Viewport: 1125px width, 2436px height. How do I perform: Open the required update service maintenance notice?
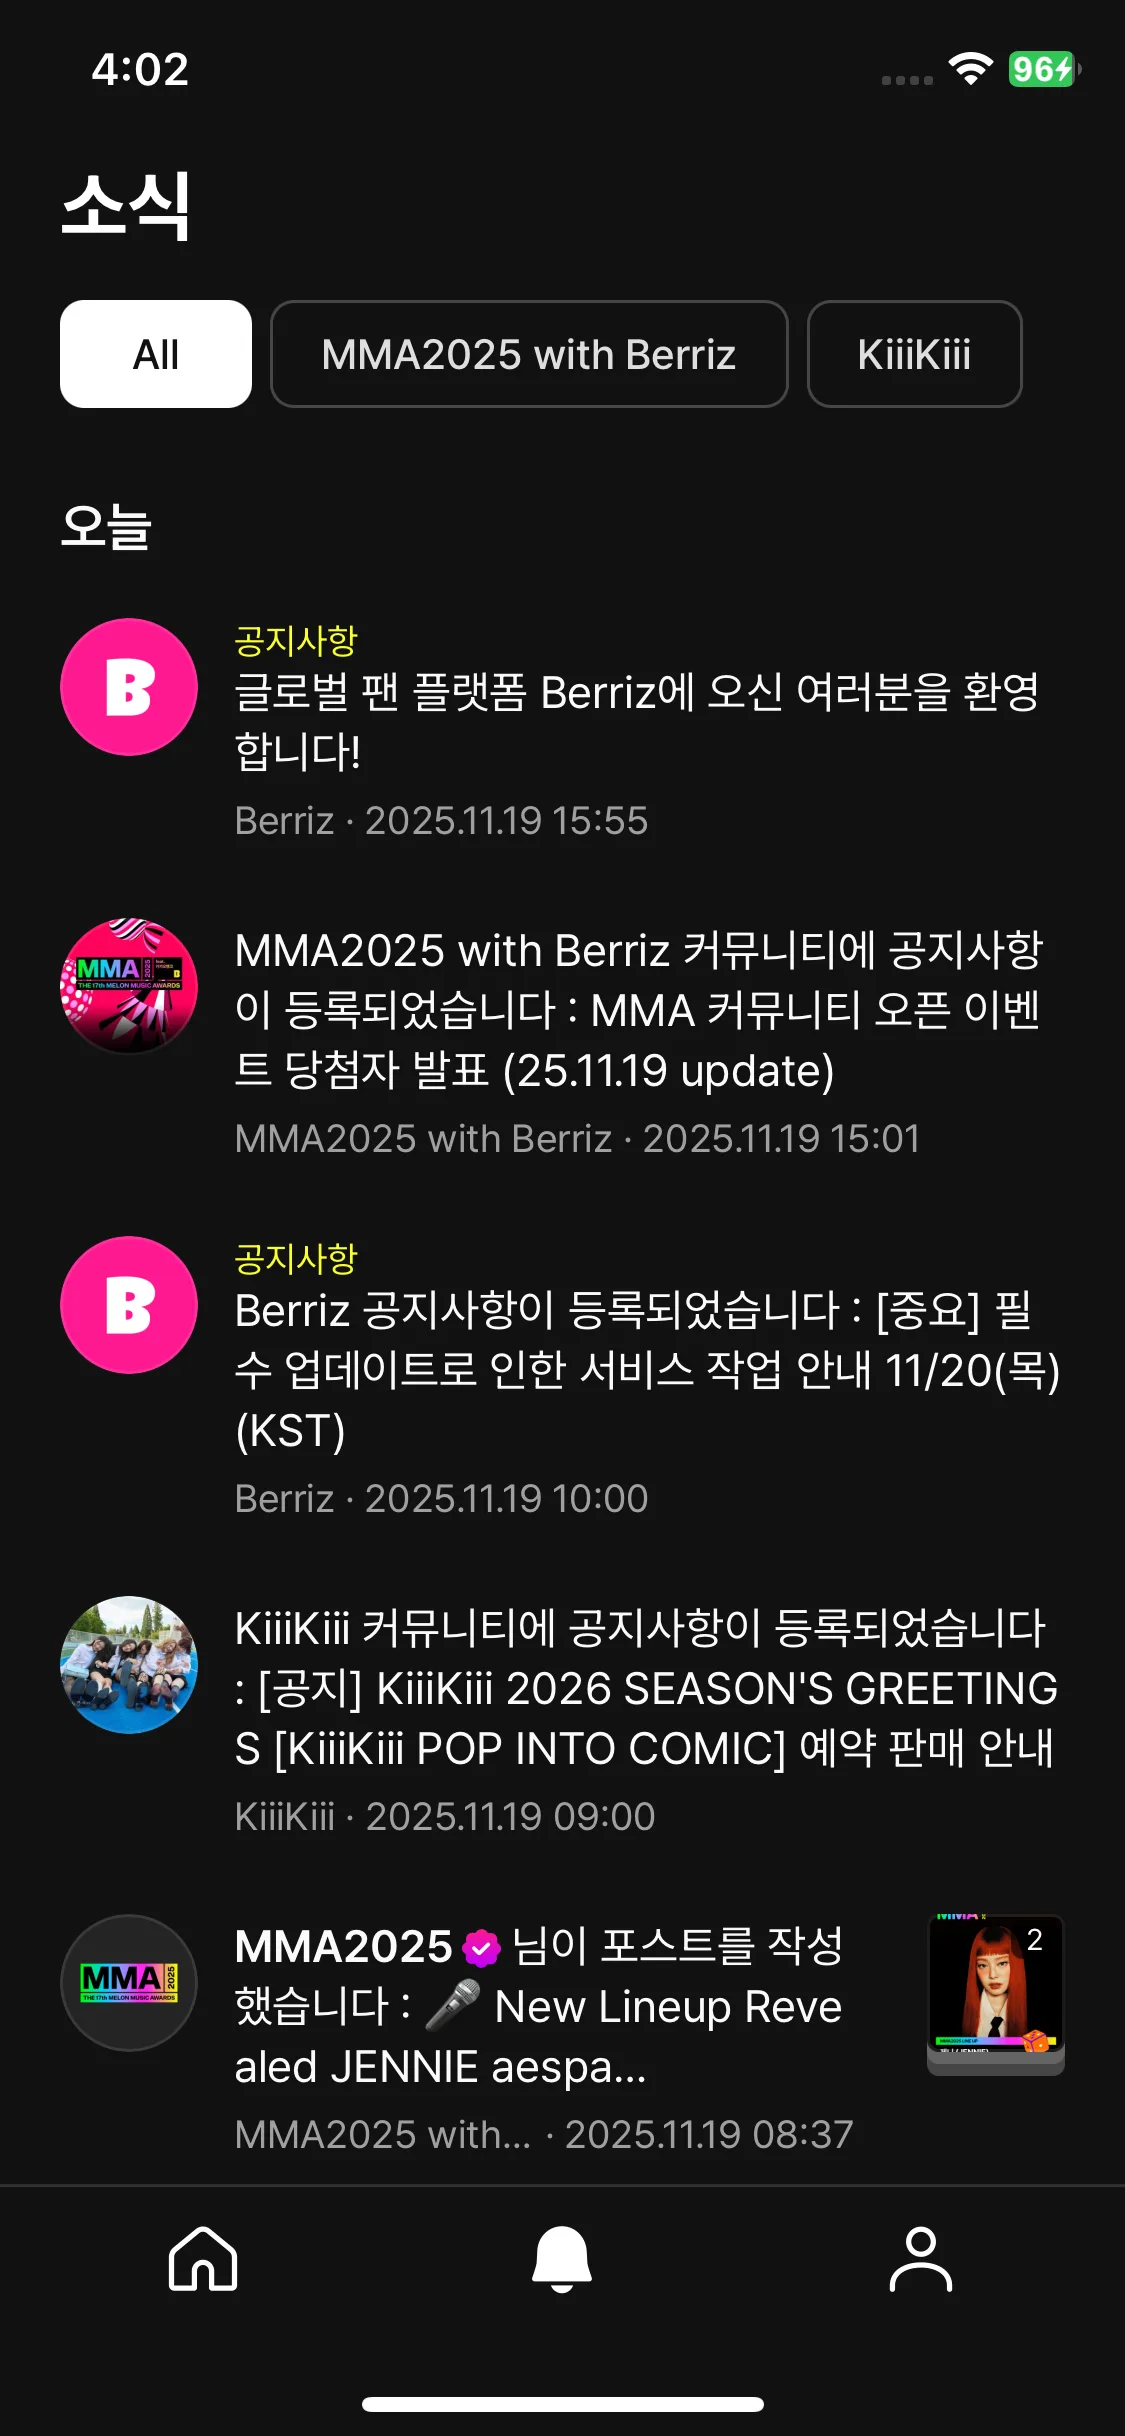pyautogui.click(x=648, y=1380)
